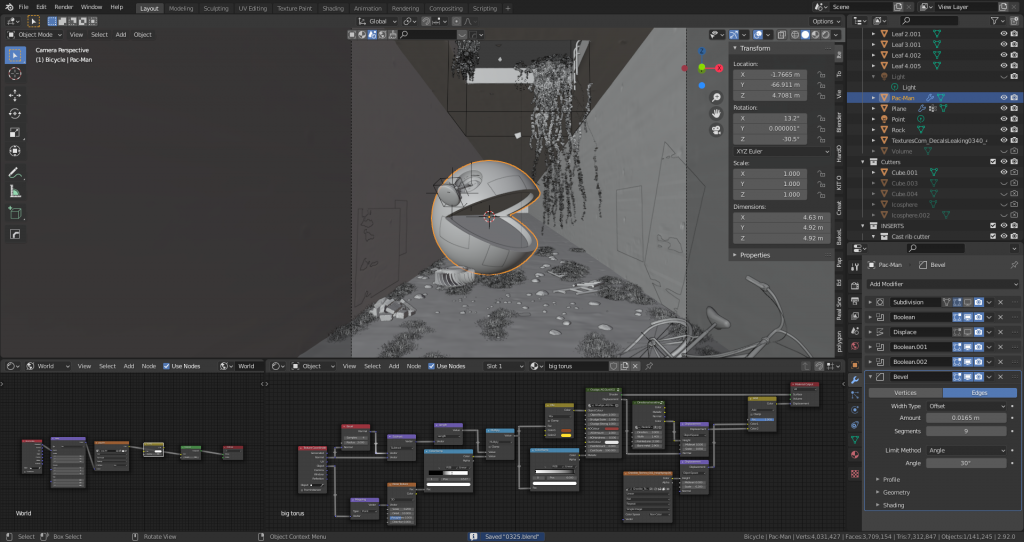
Task: Toggle INSERTS collection checkbox
Action: [993, 226]
